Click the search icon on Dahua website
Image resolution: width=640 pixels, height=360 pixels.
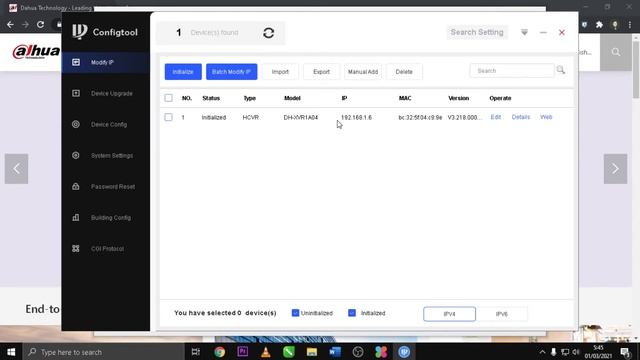click(x=616, y=52)
